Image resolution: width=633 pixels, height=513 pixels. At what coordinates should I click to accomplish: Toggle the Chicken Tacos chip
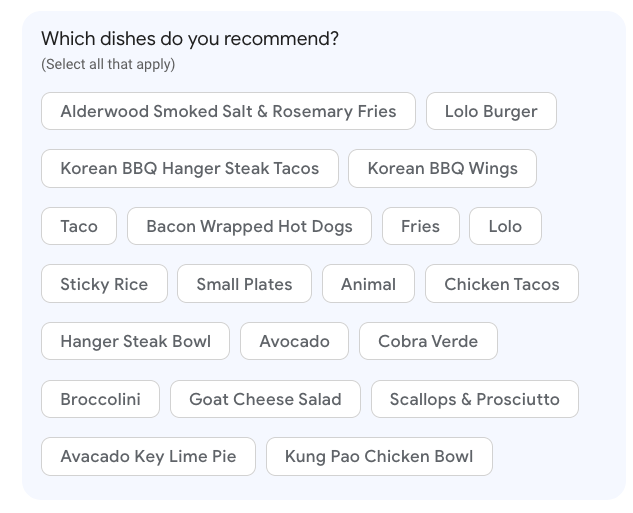(x=501, y=284)
